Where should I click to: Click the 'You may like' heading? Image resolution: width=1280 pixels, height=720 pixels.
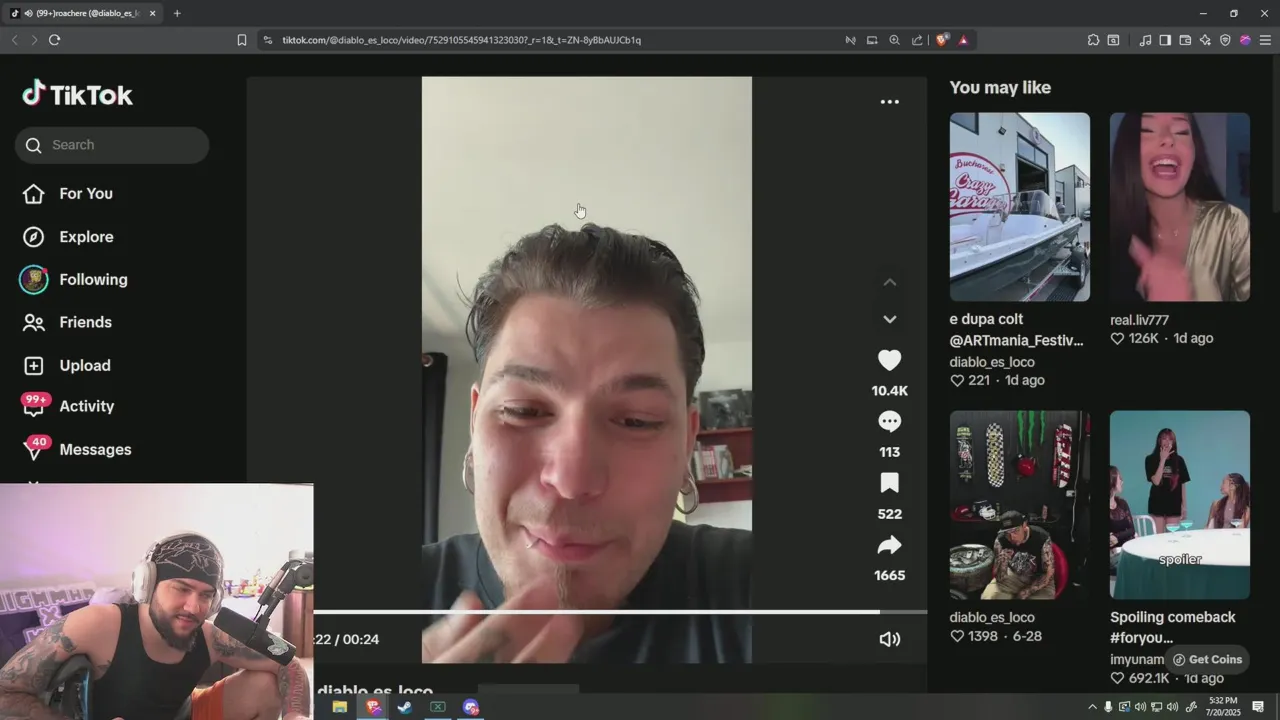pyautogui.click(x=1000, y=88)
